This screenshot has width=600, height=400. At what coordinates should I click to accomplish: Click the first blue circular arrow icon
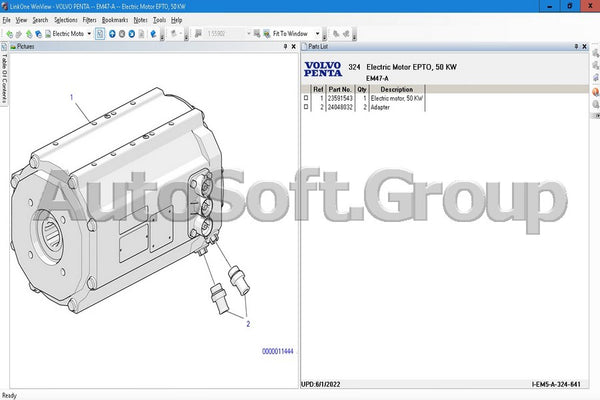click(112, 34)
